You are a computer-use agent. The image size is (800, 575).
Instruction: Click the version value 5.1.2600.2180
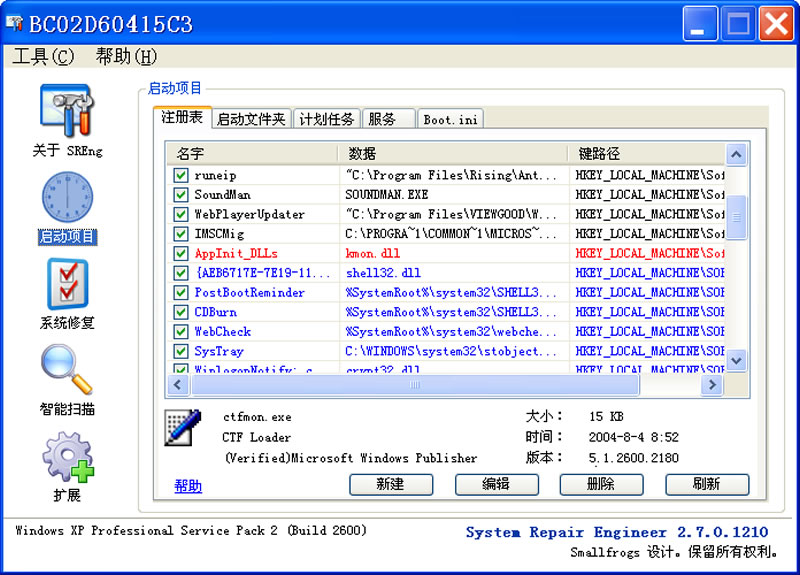pos(634,458)
